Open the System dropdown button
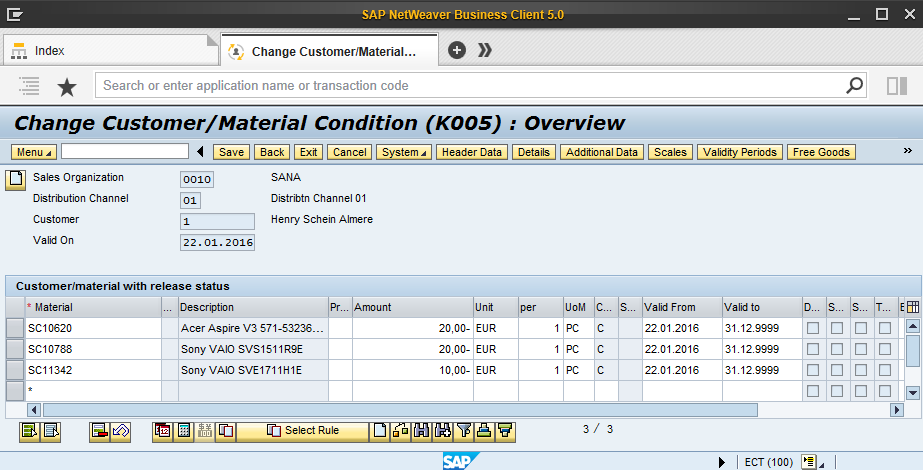The image size is (923, 470). click(x=404, y=152)
